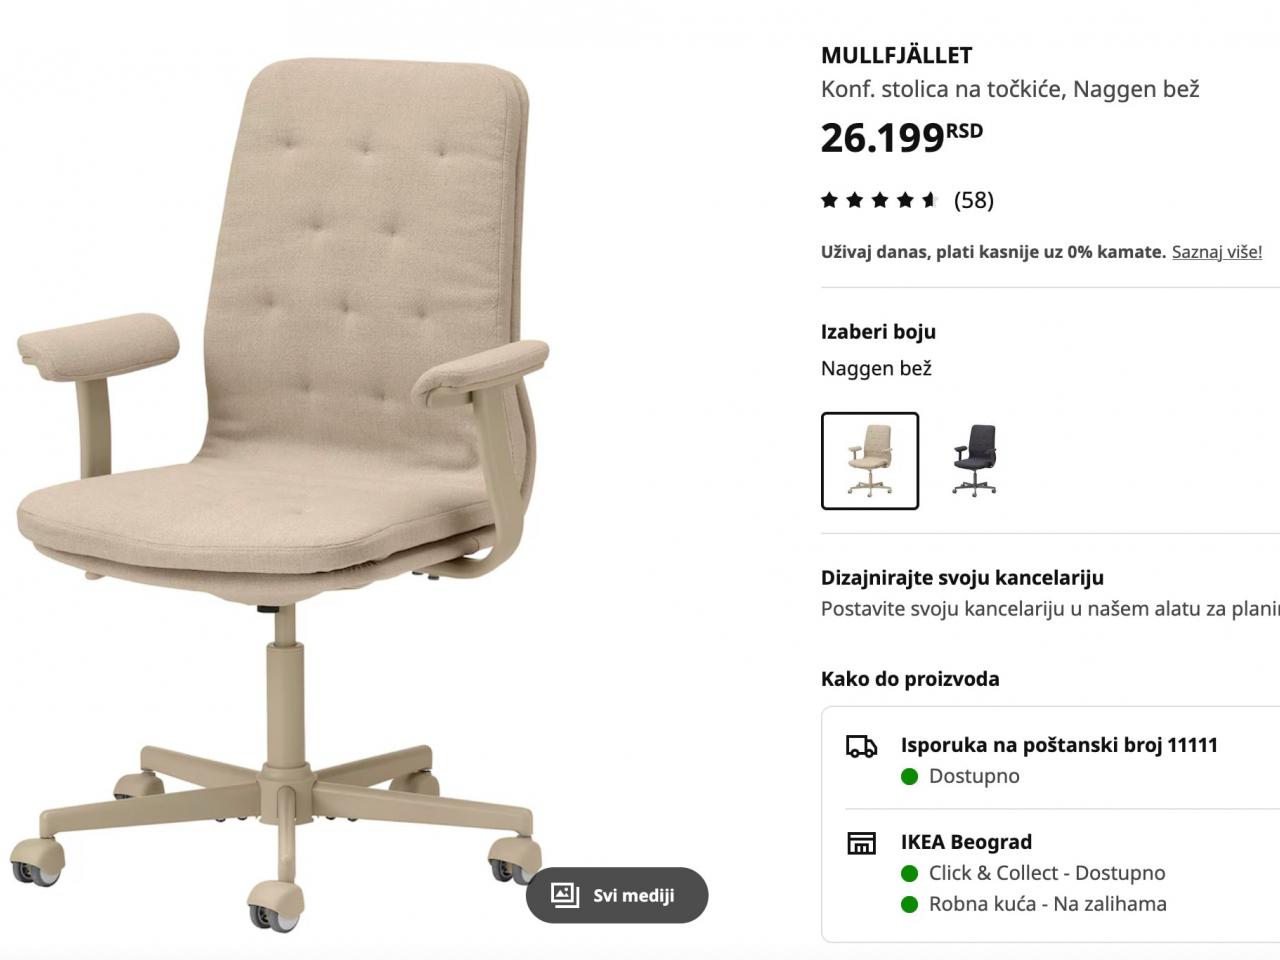Image resolution: width=1280 pixels, height=960 pixels.
Task: Click the green Dostupno delivery status dot
Action: 910,777
